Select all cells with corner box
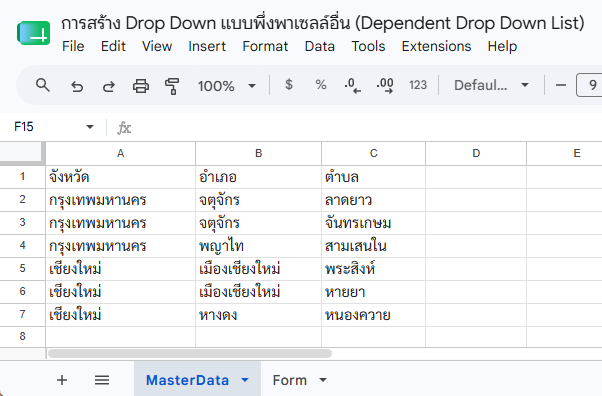The width and height of the screenshot is (602, 396). click(22, 153)
